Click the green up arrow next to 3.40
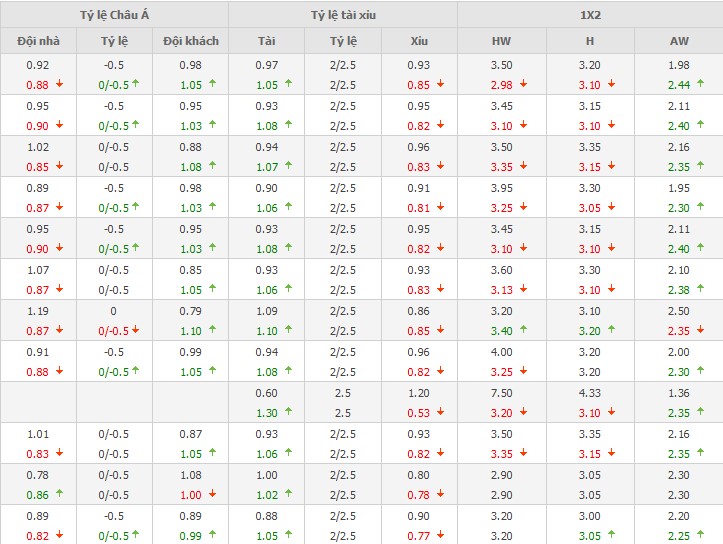This screenshot has width=723, height=544. pyautogui.click(x=524, y=331)
